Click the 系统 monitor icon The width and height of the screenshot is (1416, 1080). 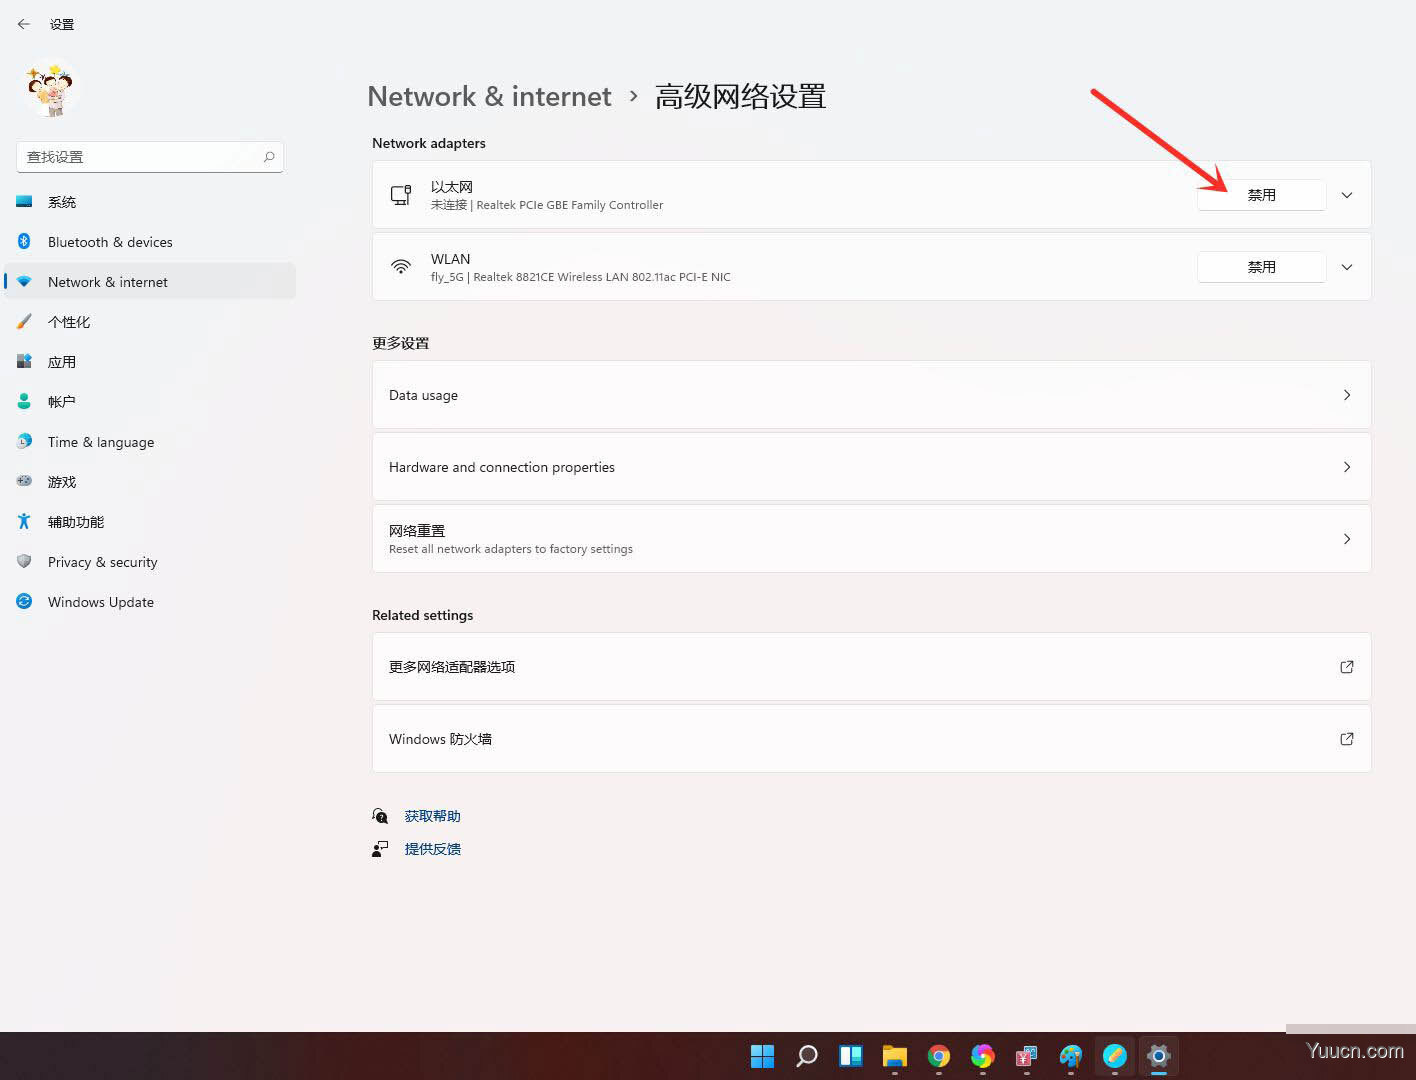[x=24, y=201]
